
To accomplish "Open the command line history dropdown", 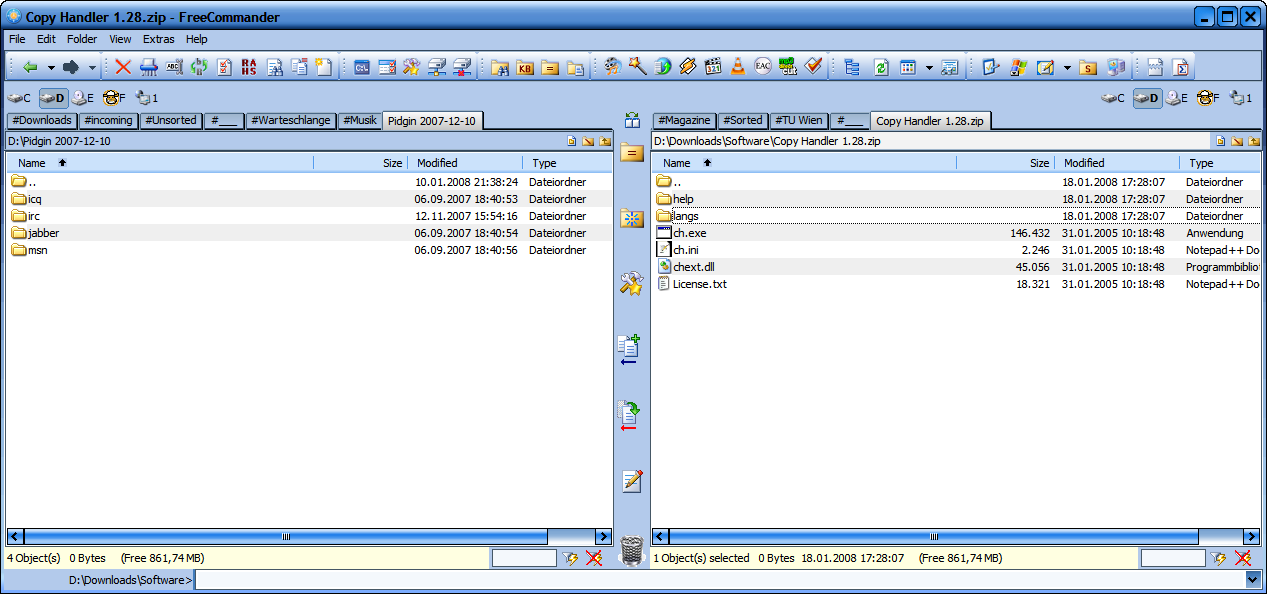I will pos(1253,579).
